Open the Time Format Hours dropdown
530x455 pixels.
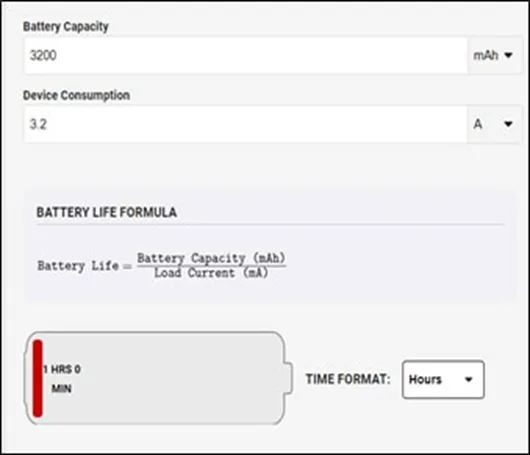click(x=443, y=379)
